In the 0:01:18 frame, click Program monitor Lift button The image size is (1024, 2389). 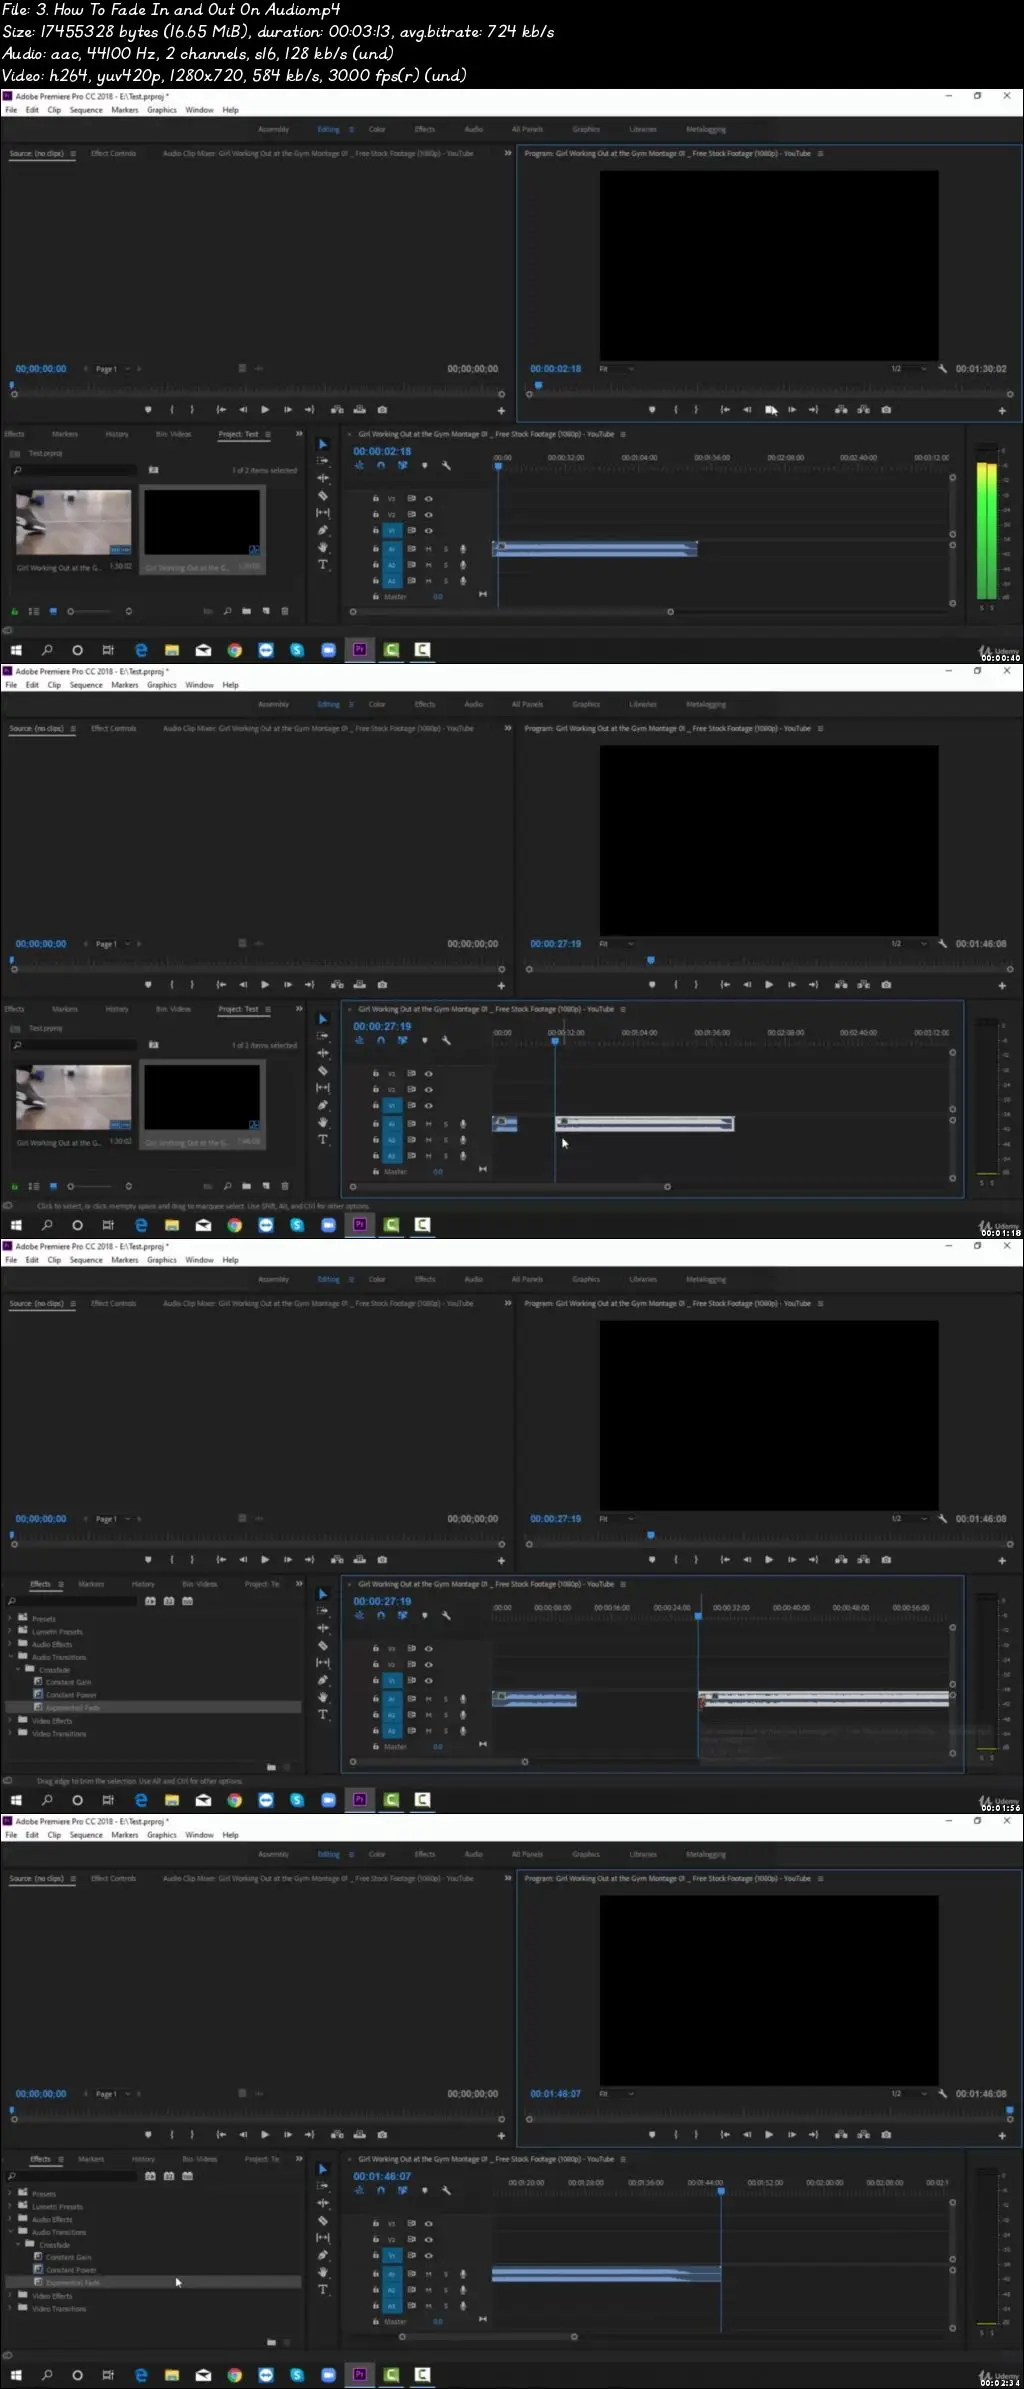[x=841, y=984]
